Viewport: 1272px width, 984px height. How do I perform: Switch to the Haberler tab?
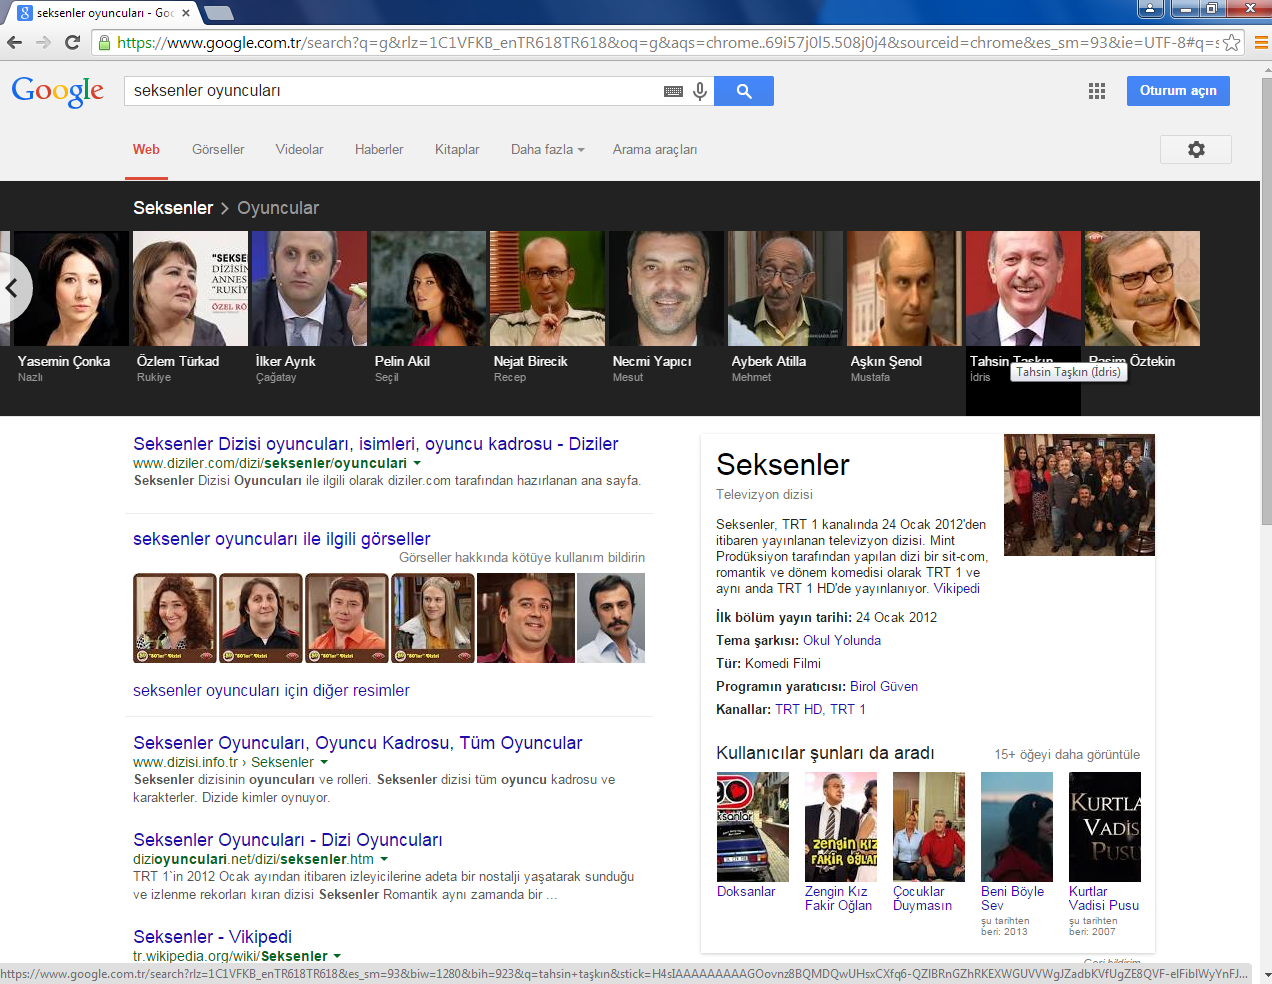379,149
